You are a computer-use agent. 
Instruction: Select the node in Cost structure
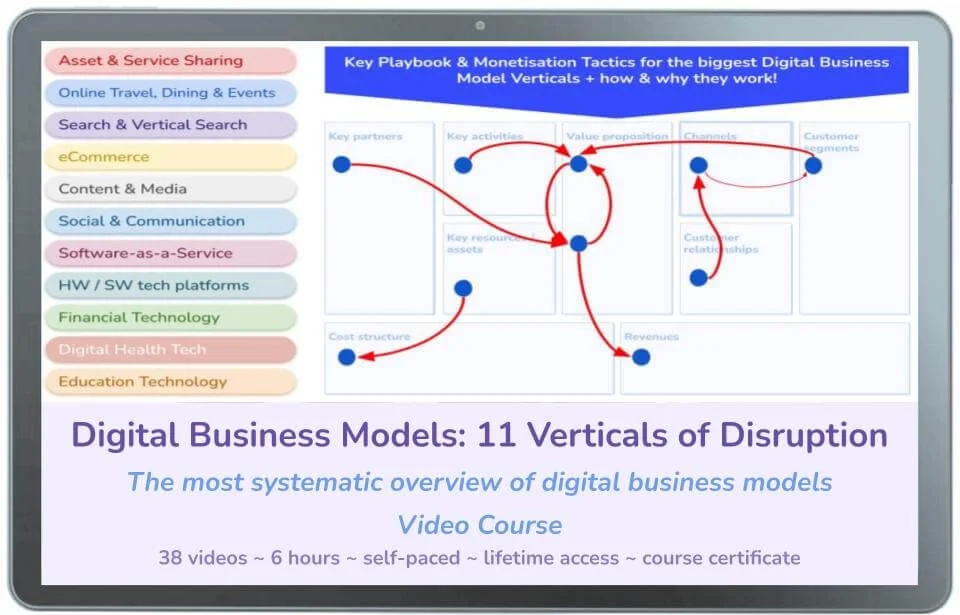click(x=346, y=355)
